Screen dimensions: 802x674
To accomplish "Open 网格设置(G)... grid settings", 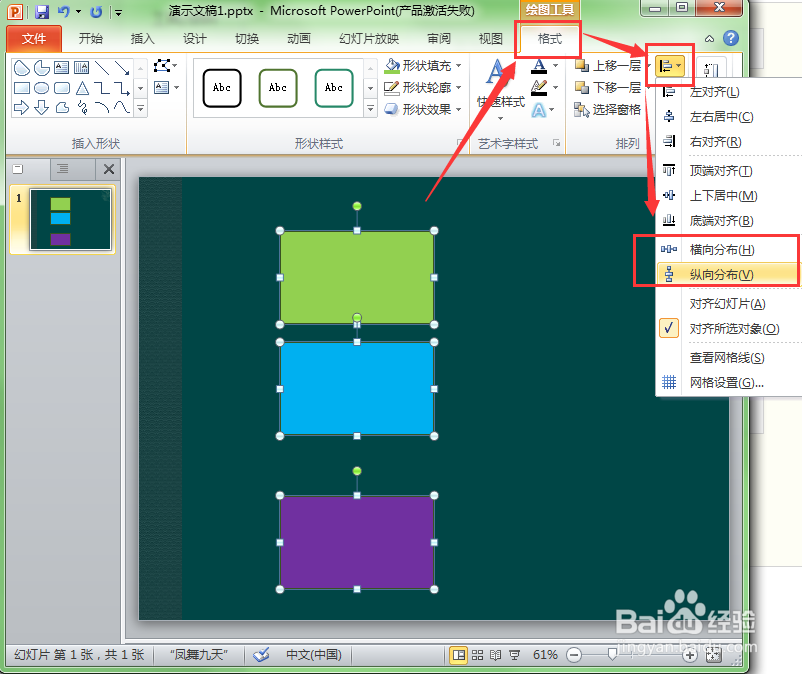I will click(728, 383).
